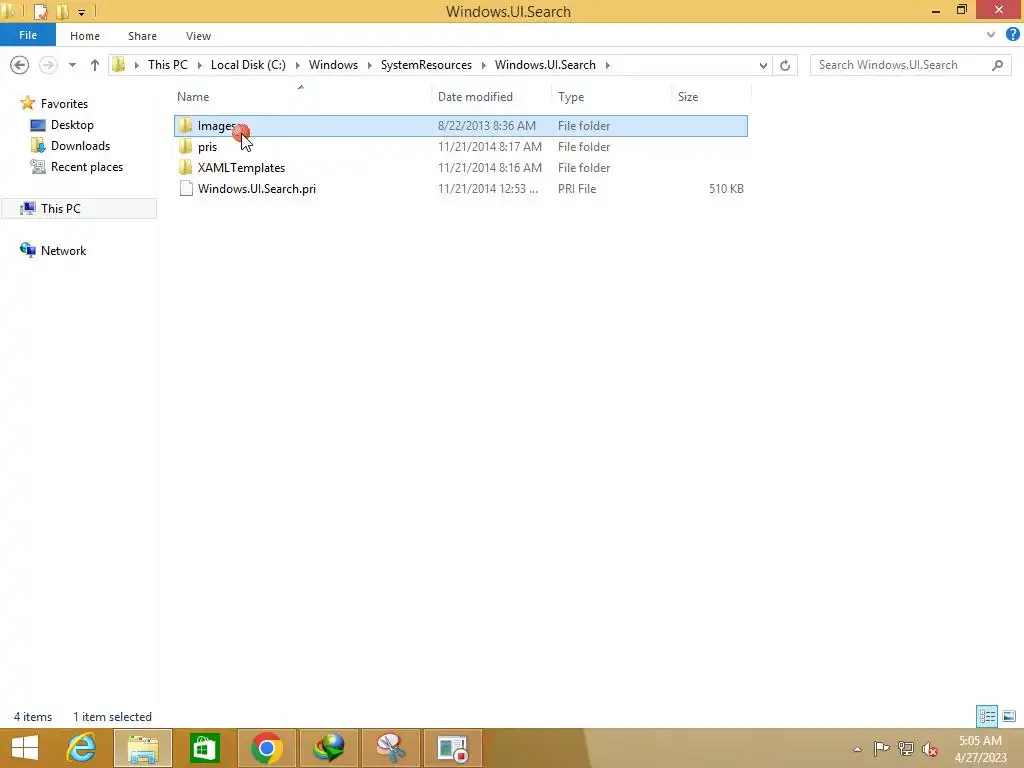Viewport: 1024px width, 768px height.
Task: Open the View ribbon tab
Action: [x=198, y=36]
